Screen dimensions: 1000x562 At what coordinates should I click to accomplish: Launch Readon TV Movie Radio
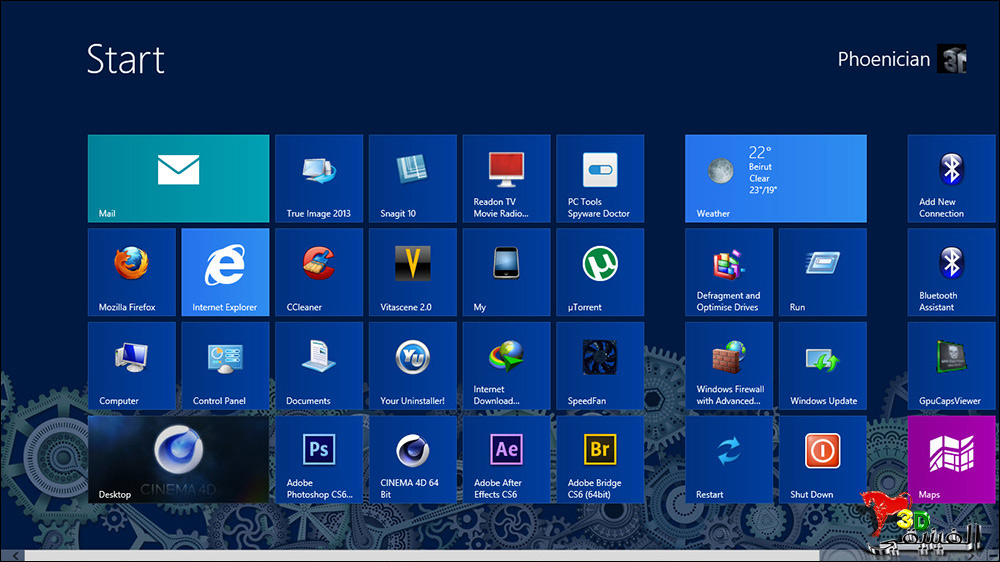coord(506,178)
